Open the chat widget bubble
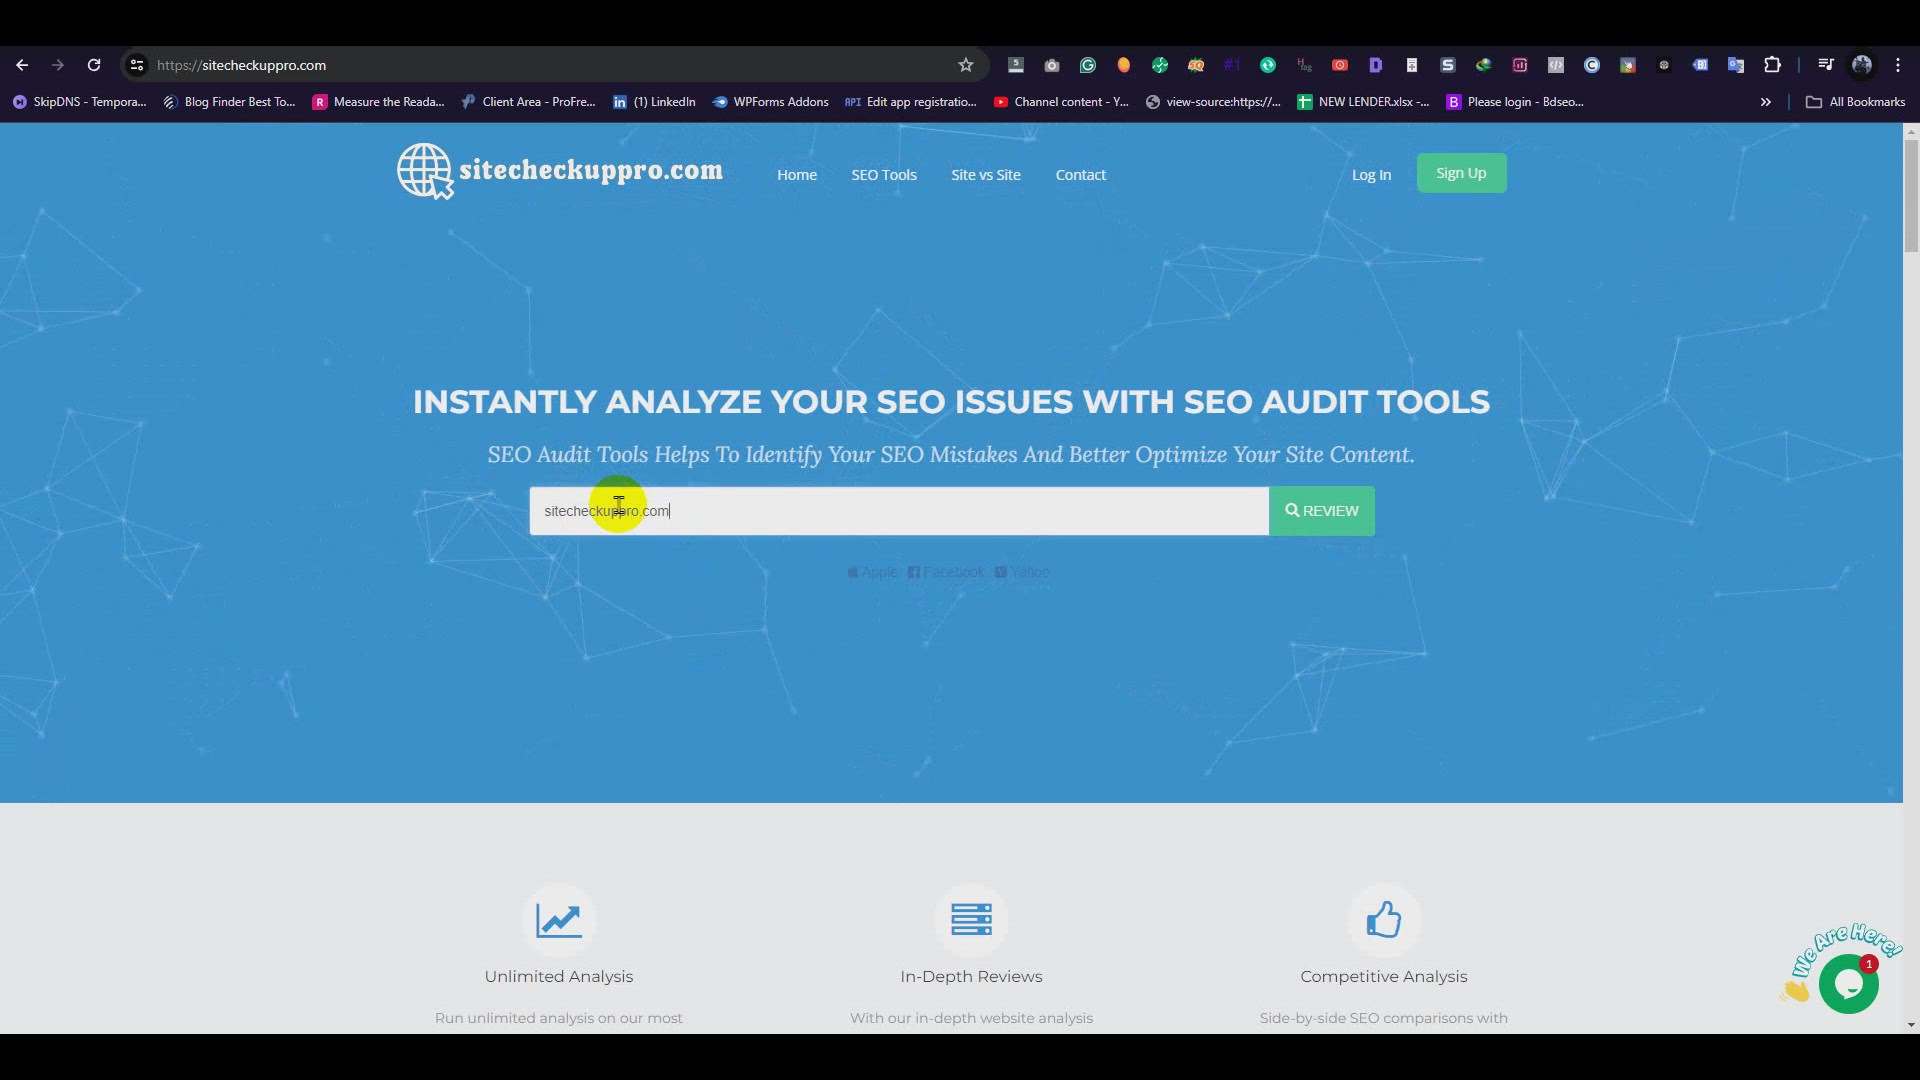The height and width of the screenshot is (1080, 1920). 1849,983
